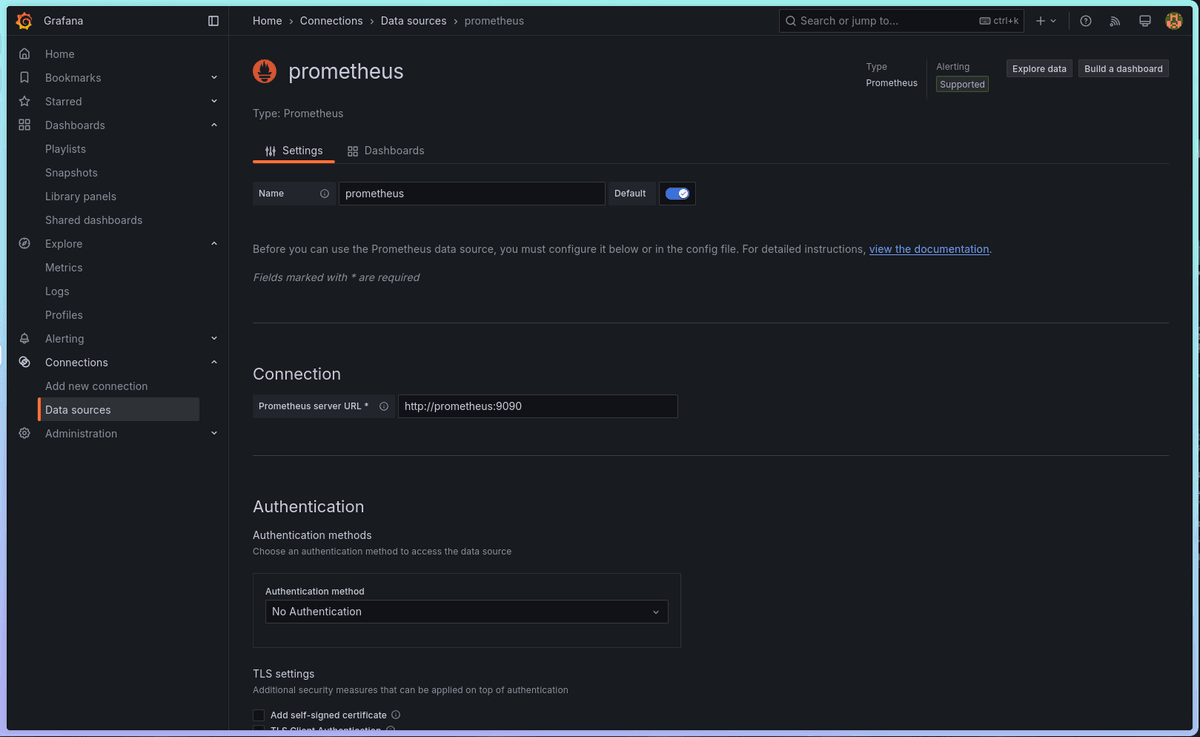Click the Explore data button
This screenshot has width=1200, height=737.
(1039, 68)
